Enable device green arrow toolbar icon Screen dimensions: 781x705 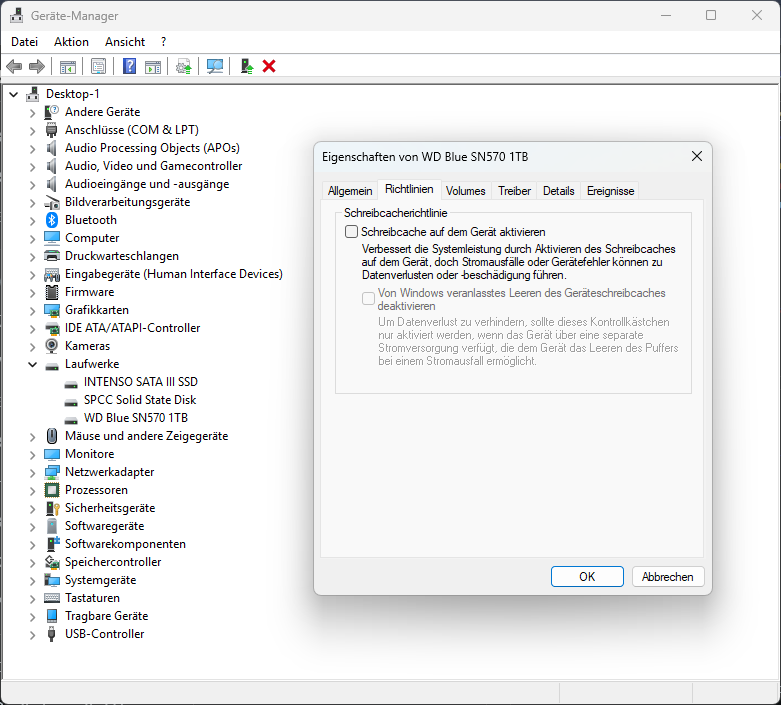247,66
